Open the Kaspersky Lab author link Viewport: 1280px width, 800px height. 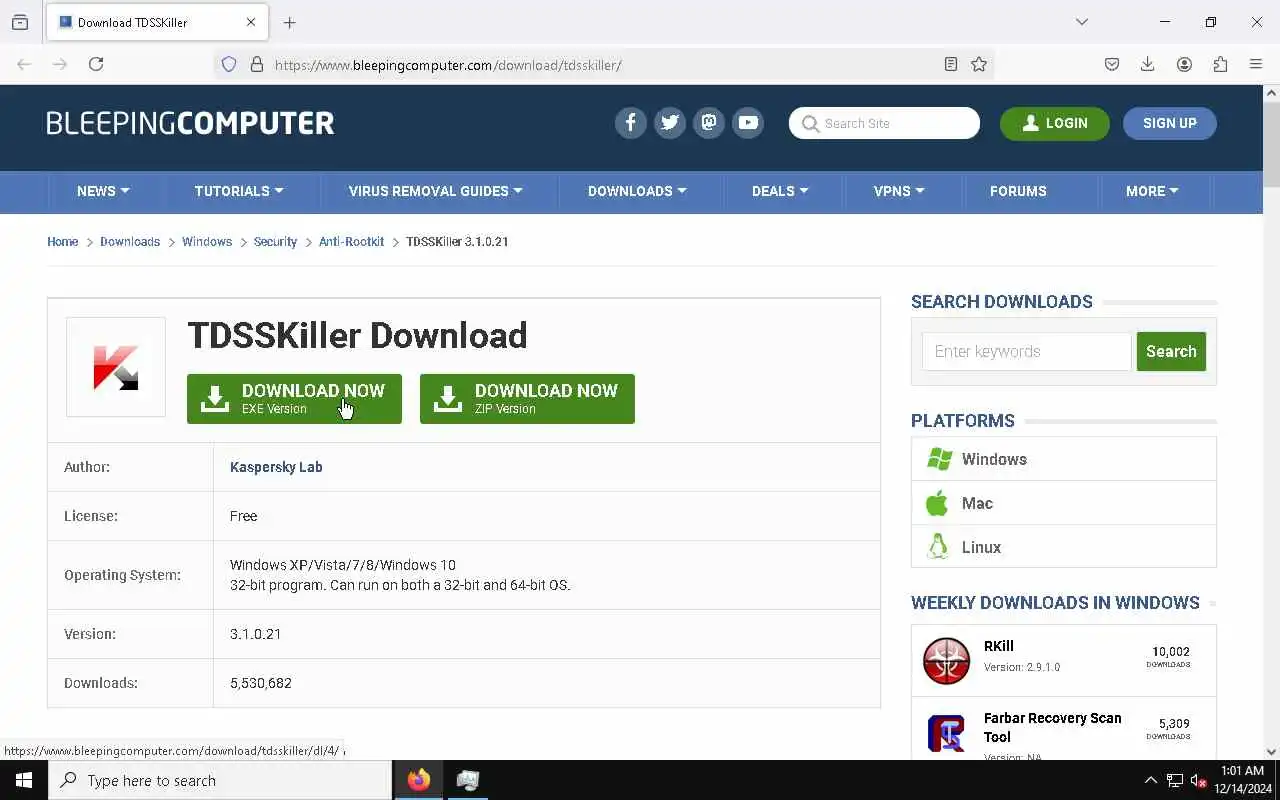(x=276, y=467)
